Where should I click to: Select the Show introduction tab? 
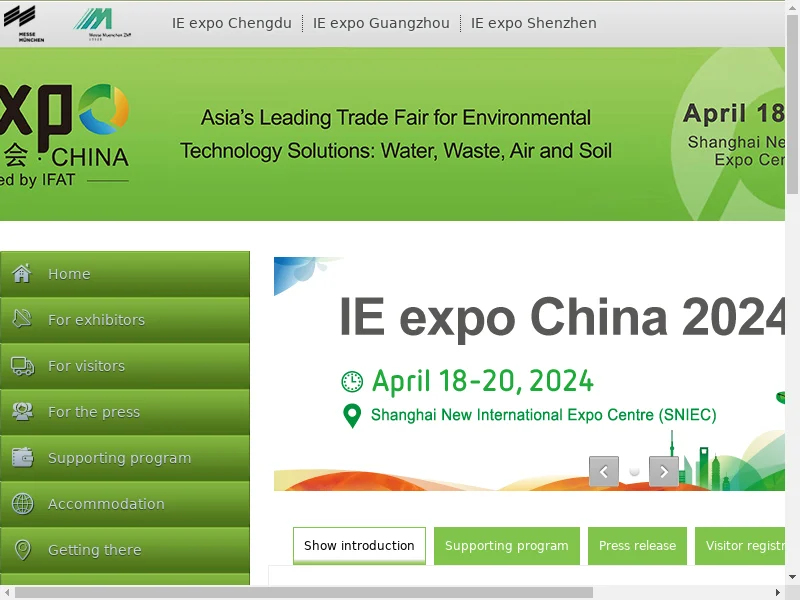[x=359, y=545]
